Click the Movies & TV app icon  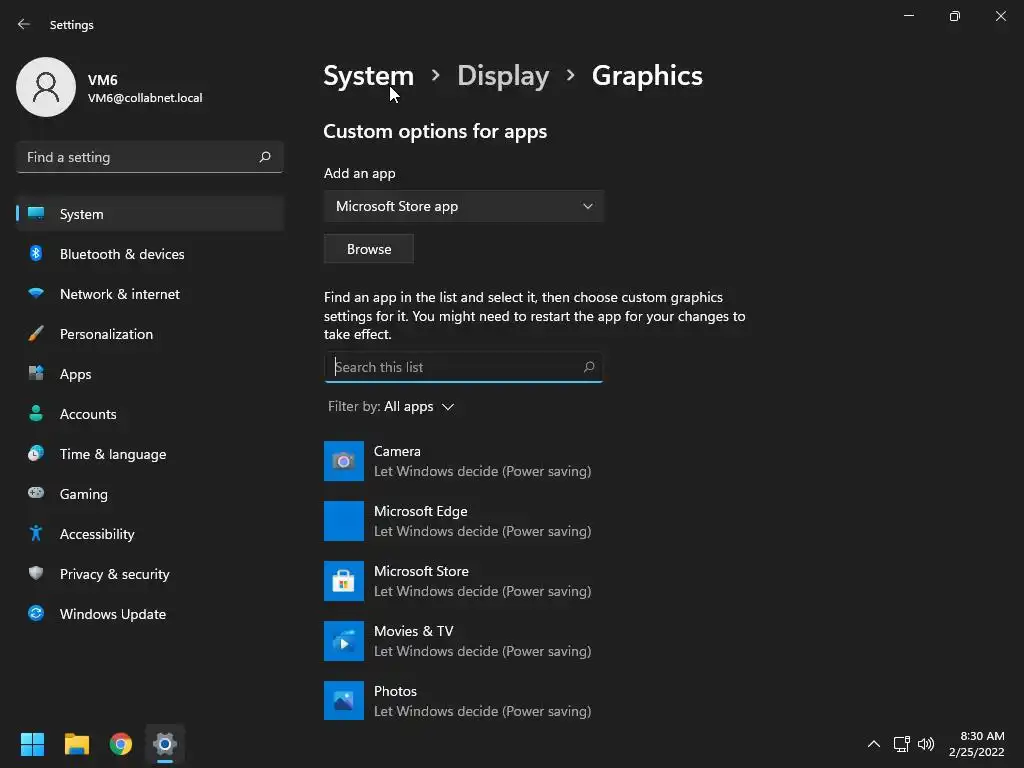pyautogui.click(x=343, y=641)
